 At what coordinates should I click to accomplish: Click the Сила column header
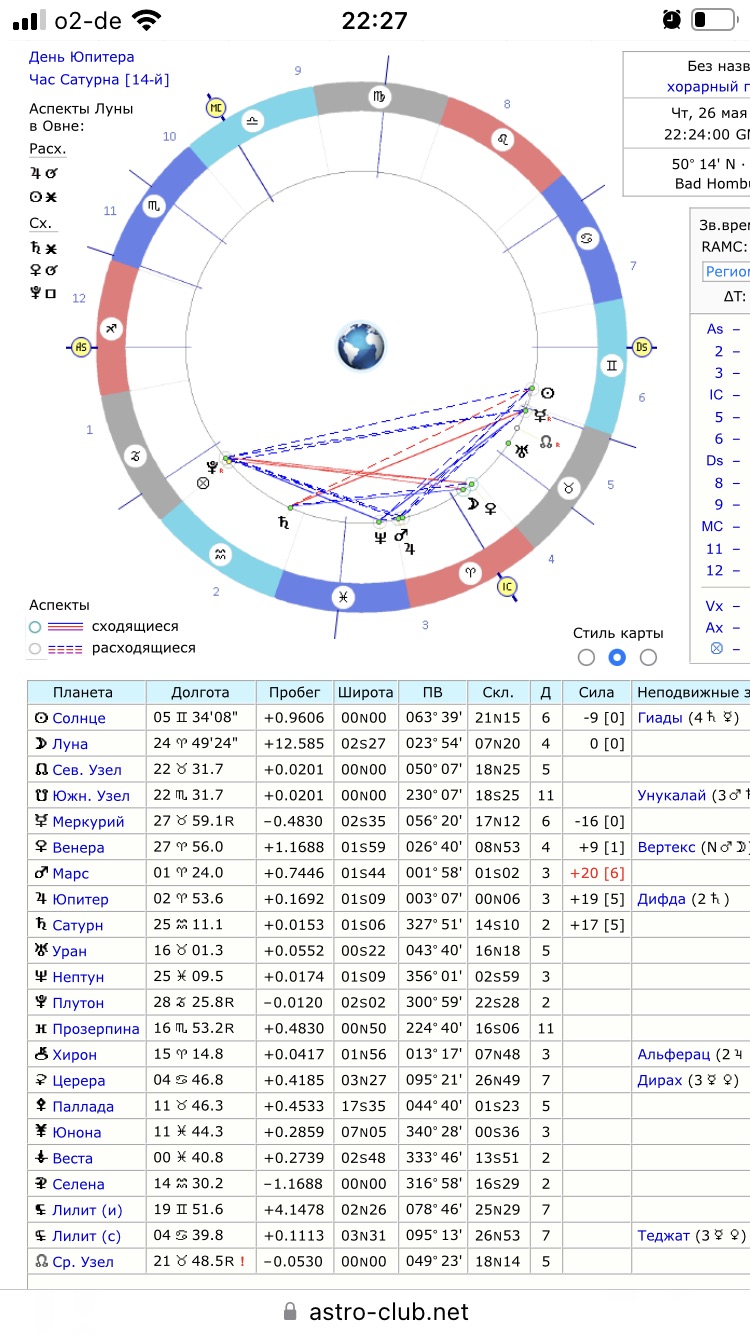coord(597,692)
